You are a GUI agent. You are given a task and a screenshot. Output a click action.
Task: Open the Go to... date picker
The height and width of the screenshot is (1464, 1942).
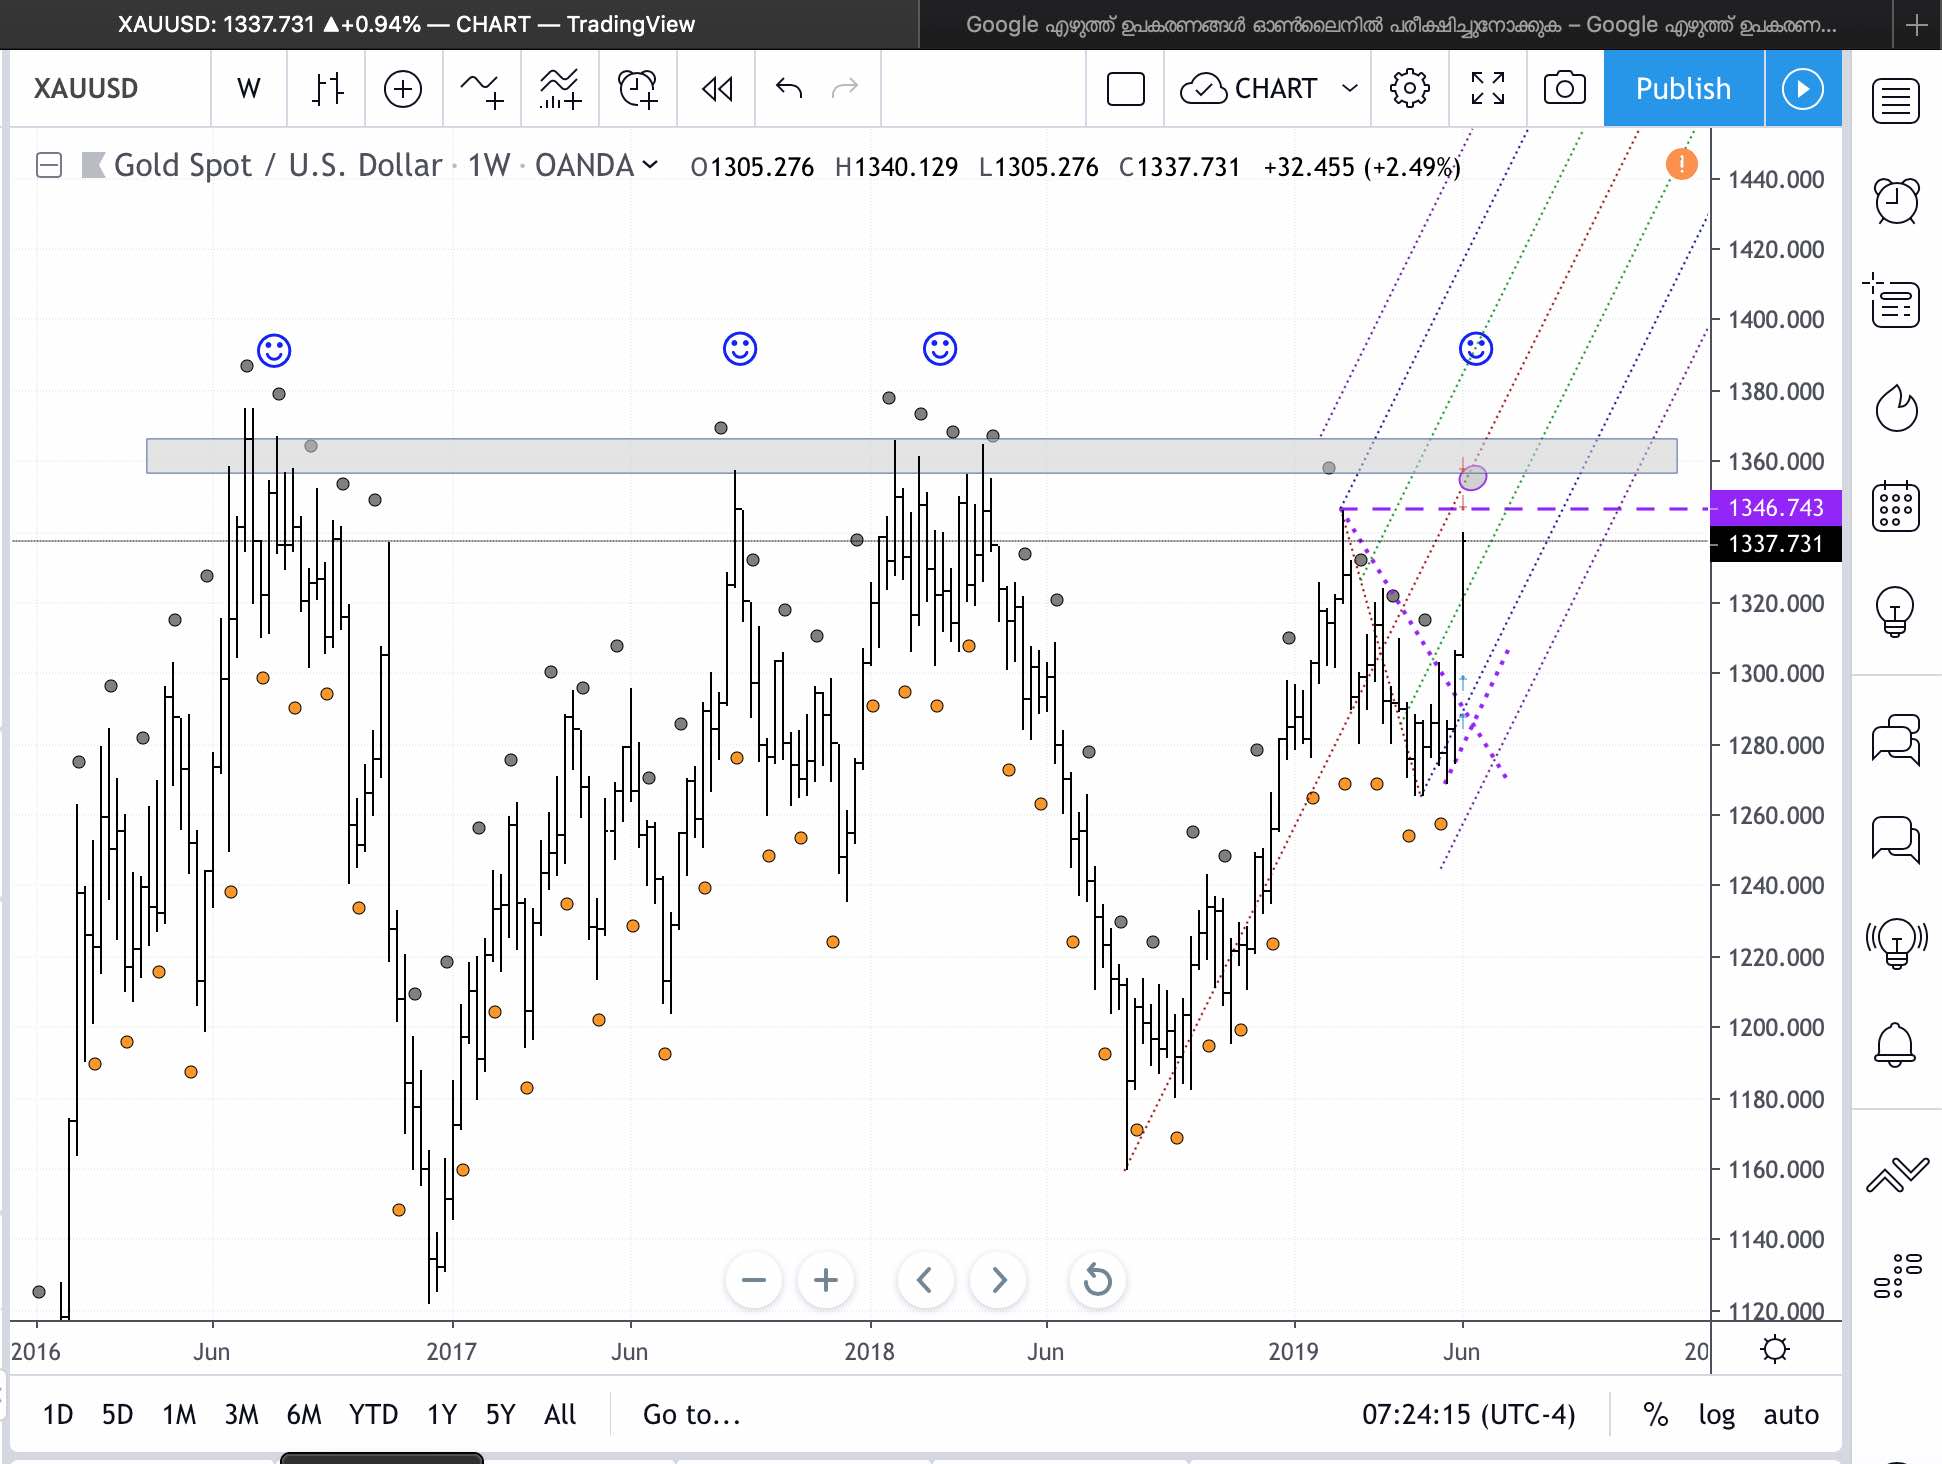click(x=691, y=1414)
